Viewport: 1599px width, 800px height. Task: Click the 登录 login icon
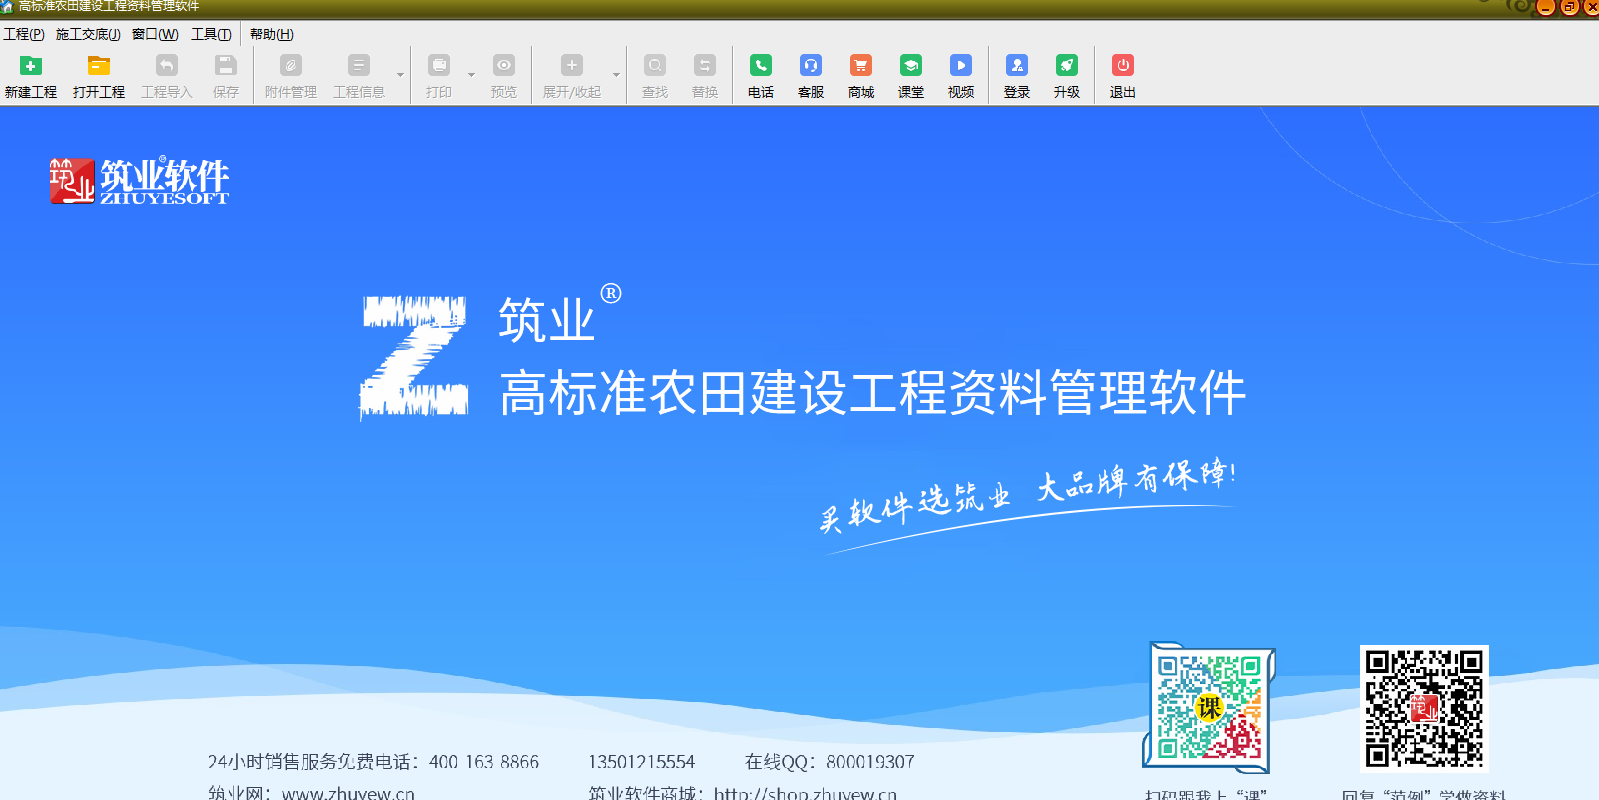pos(1017,66)
